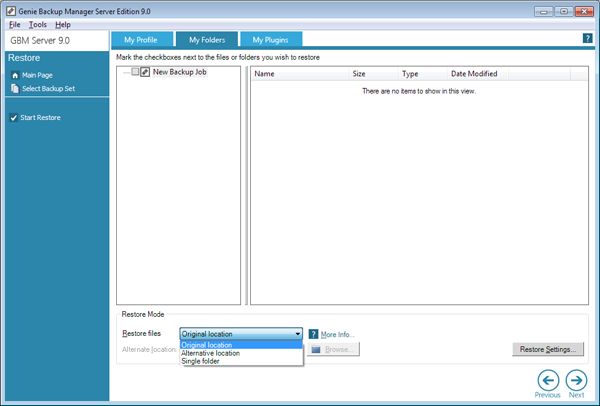Sort by the Name column header
Viewport: 600px width, 406px height.
click(300, 74)
